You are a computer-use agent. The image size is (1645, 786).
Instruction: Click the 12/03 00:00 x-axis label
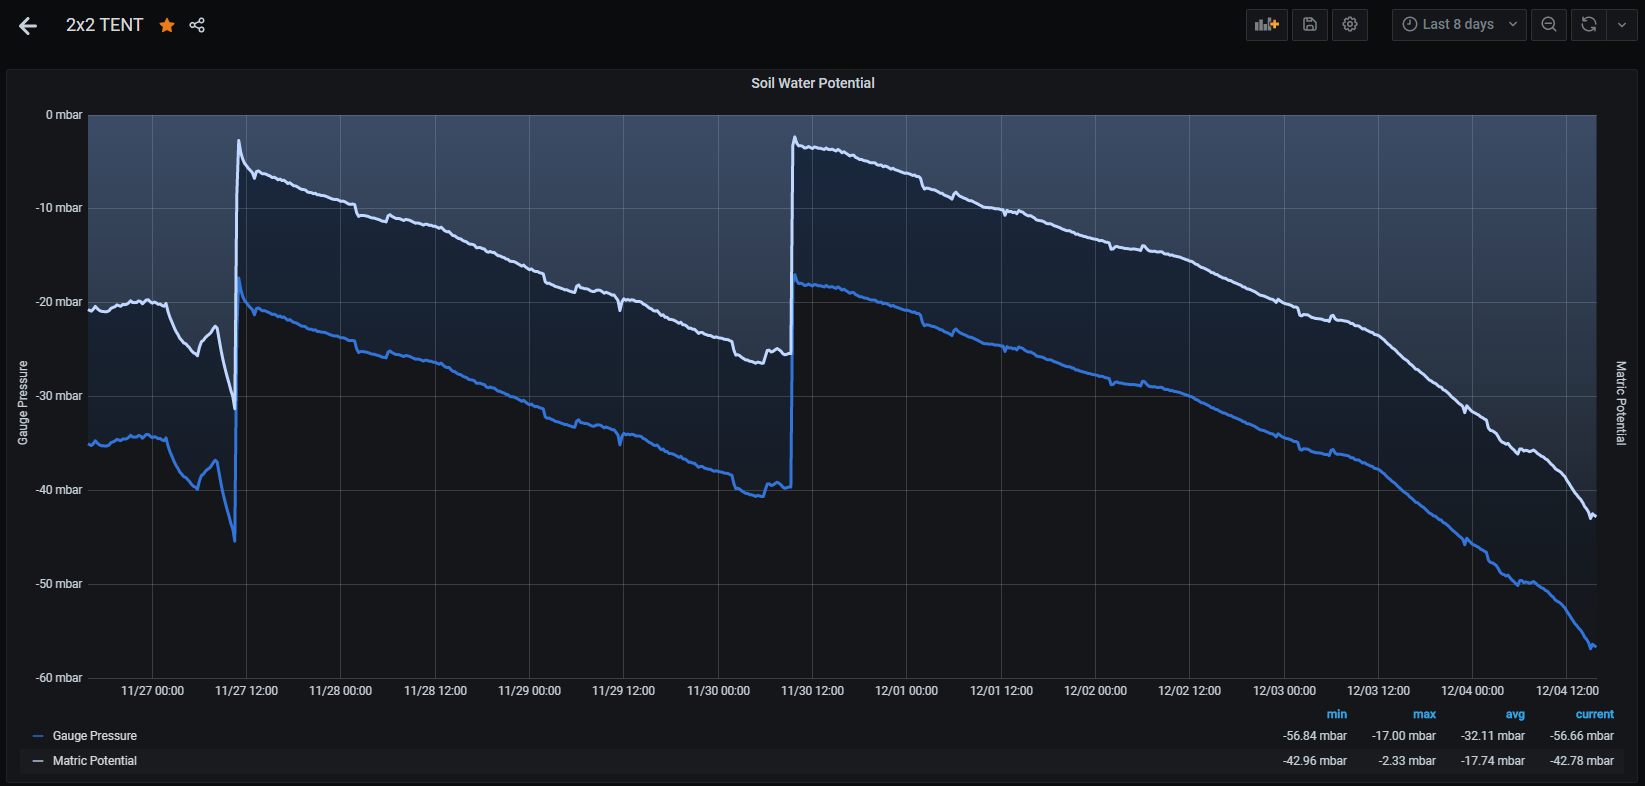coord(1284,691)
